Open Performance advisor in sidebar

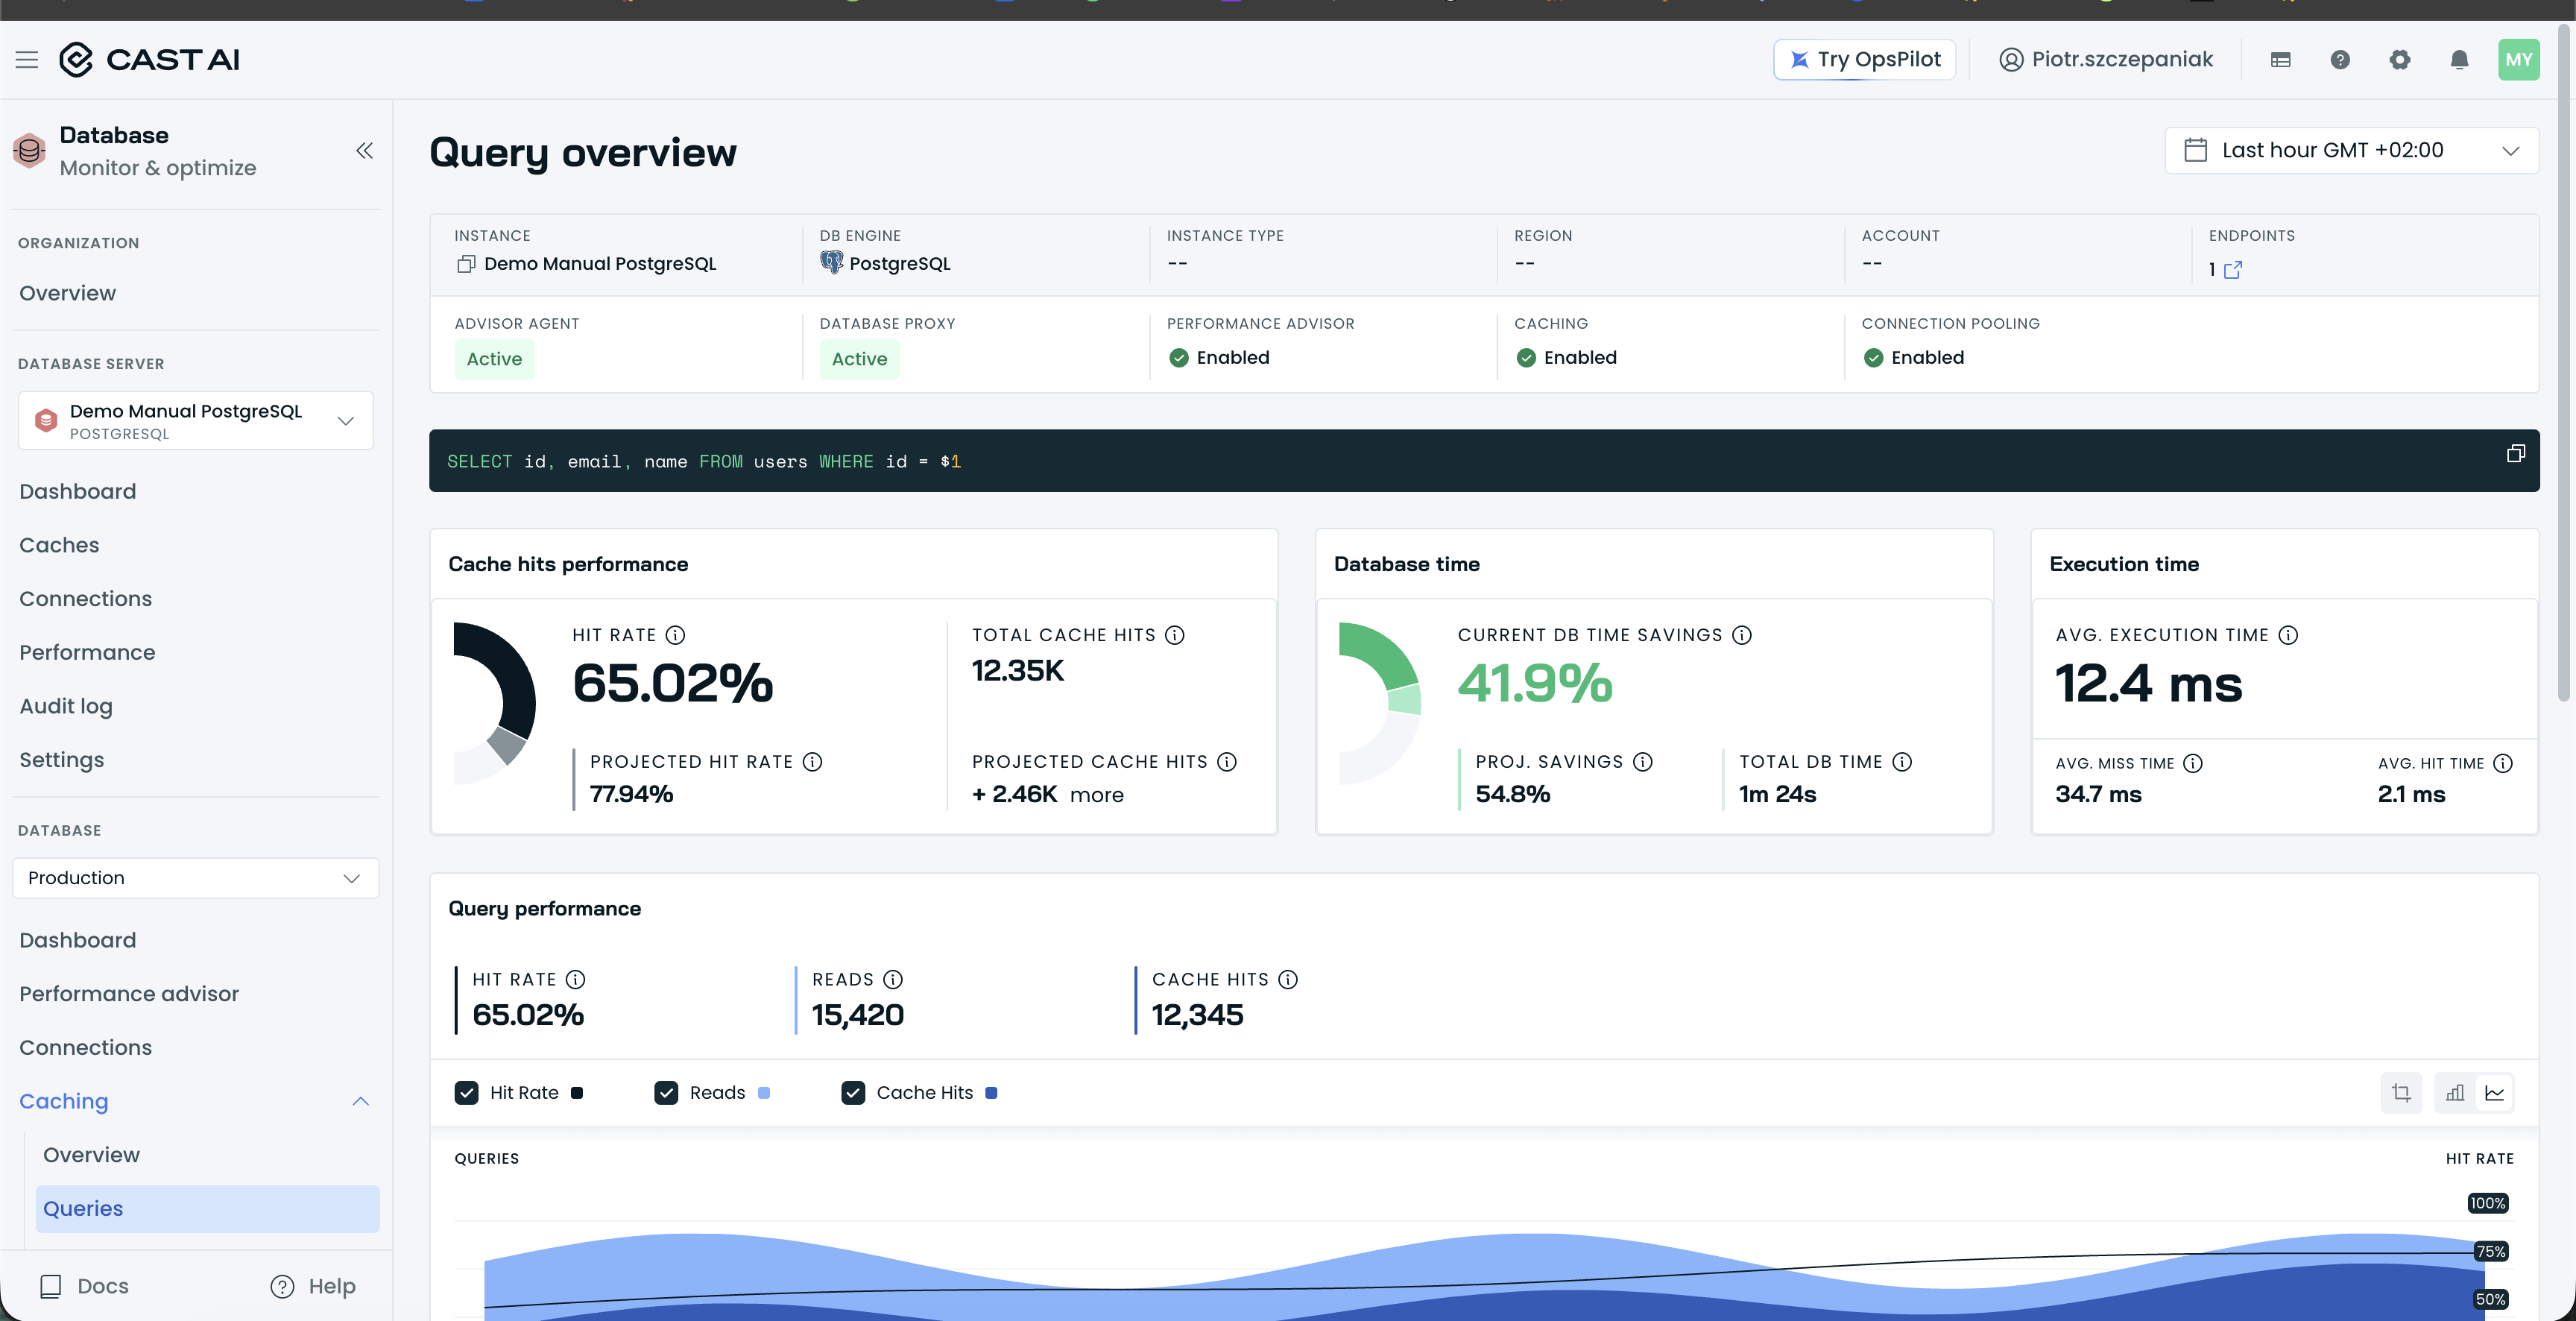[129, 994]
